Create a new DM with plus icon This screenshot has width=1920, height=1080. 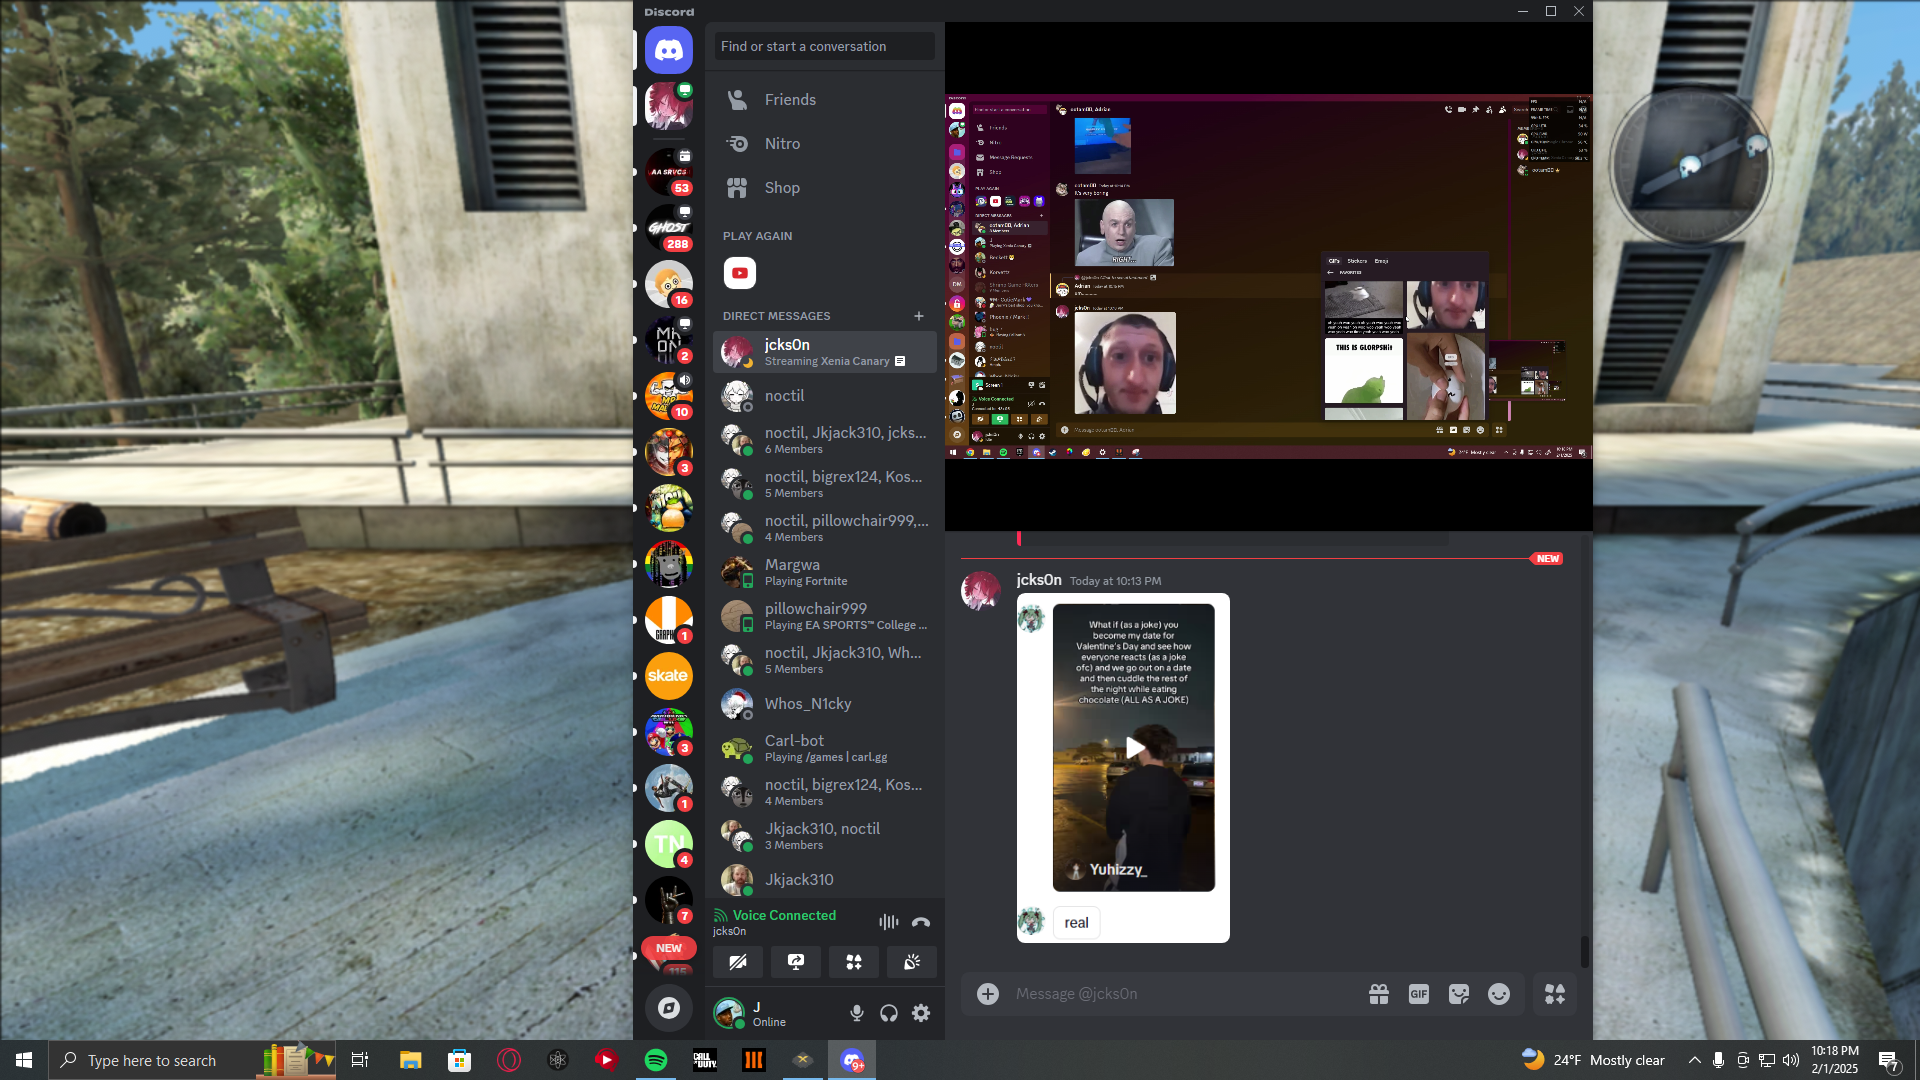click(918, 316)
